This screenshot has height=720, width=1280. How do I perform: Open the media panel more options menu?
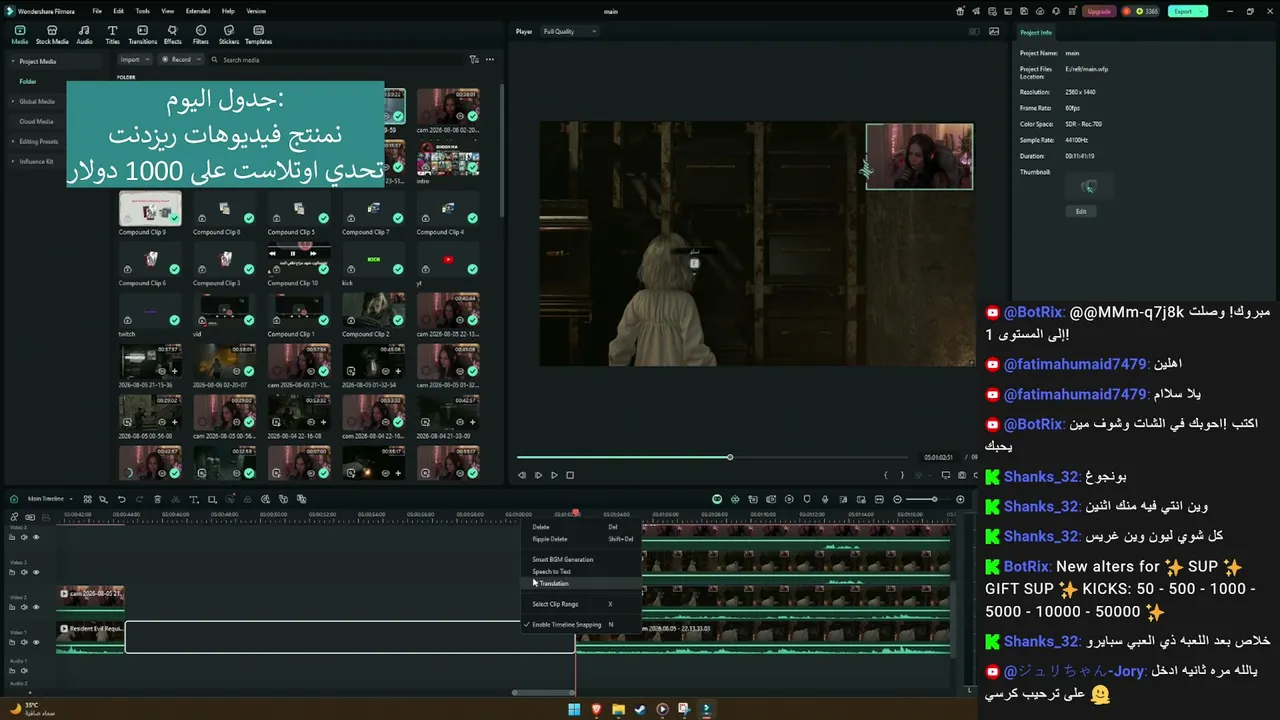click(x=490, y=60)
